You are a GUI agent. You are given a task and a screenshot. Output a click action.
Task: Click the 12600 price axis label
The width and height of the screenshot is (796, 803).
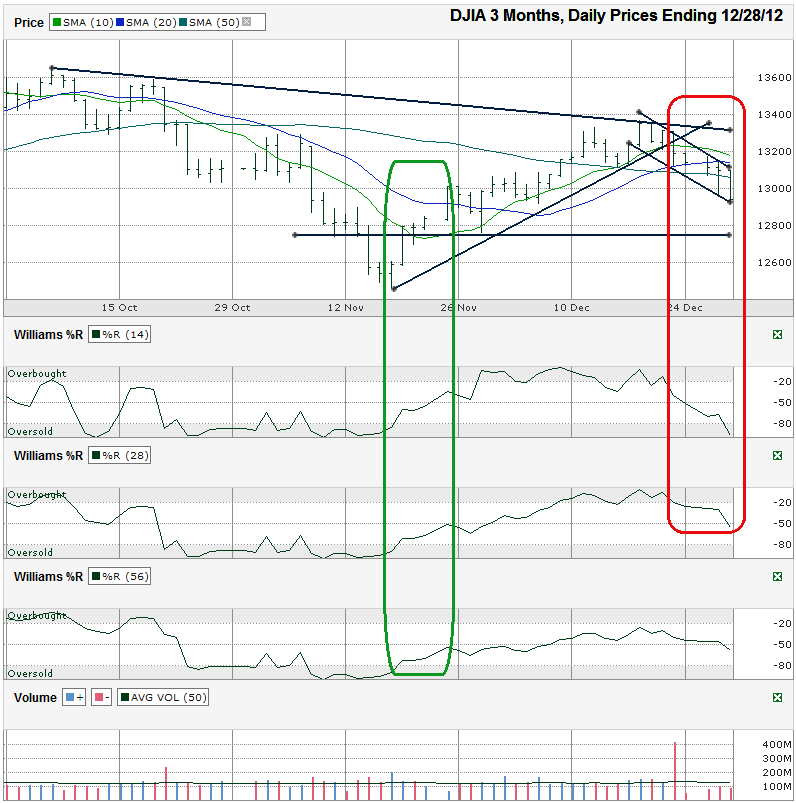tap(774, 262)
